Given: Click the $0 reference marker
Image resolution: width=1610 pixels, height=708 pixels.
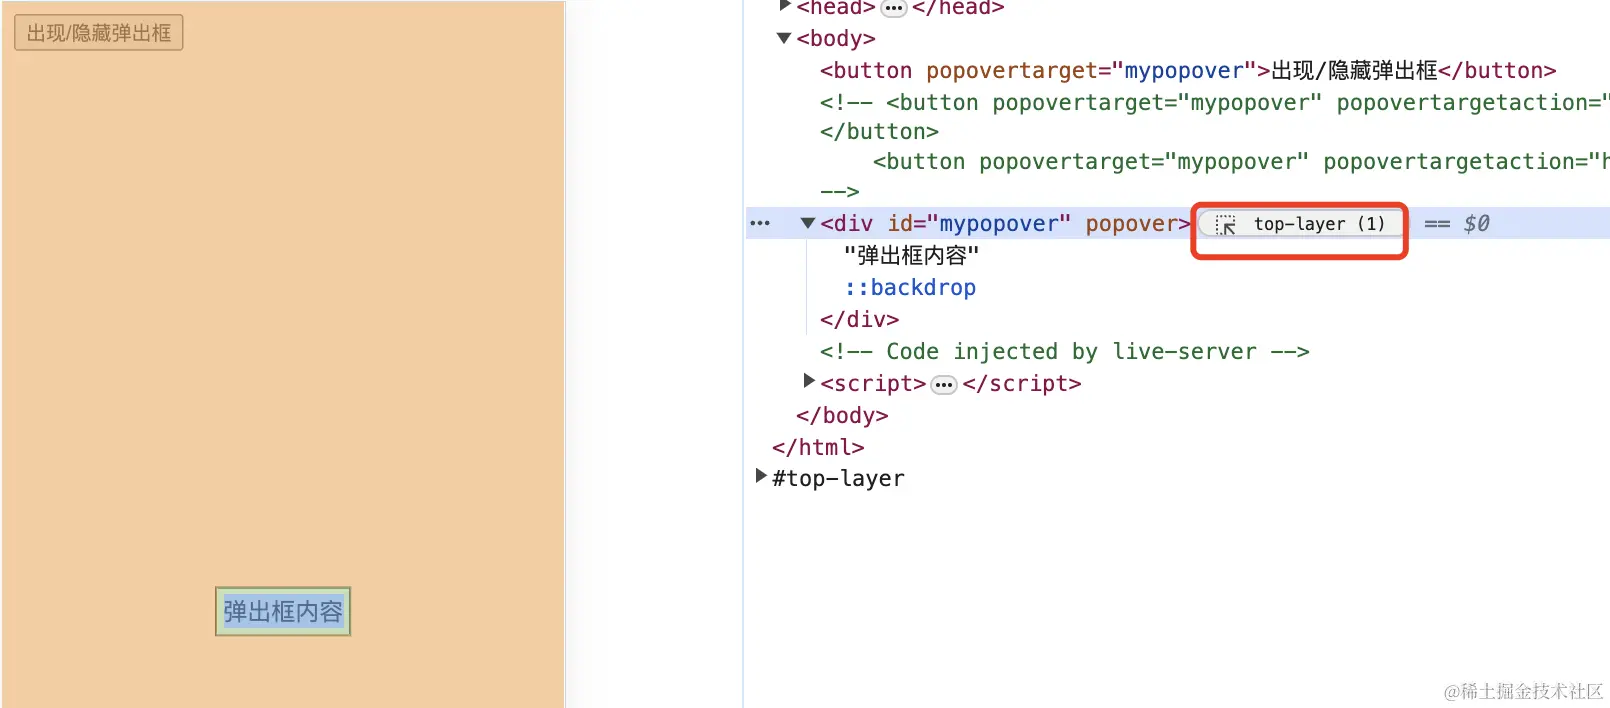Looking at the screenshot, I should coord(1476,224).
